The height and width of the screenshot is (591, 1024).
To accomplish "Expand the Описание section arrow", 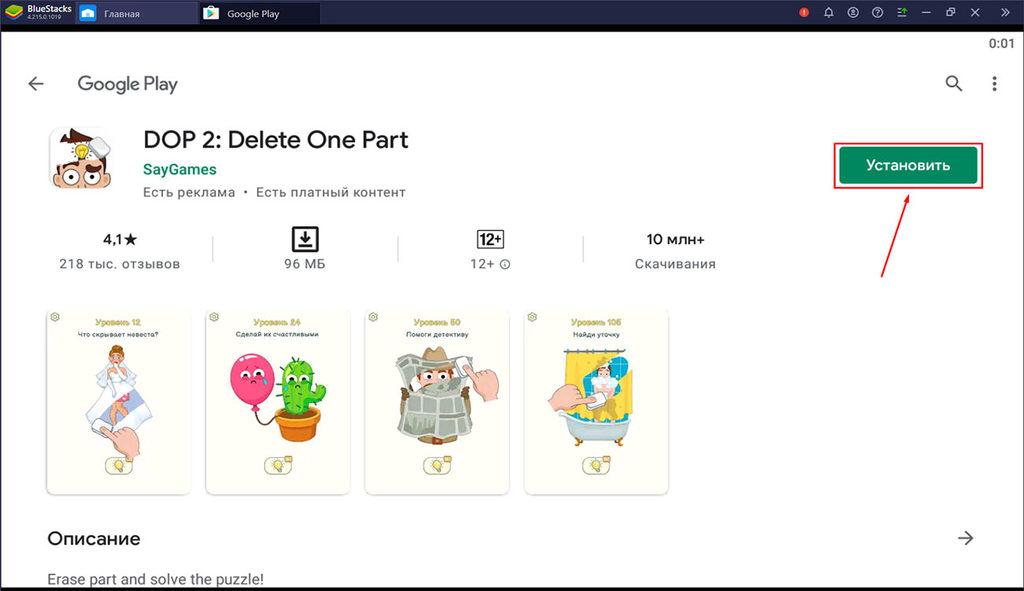I will (x=965, y=538).
